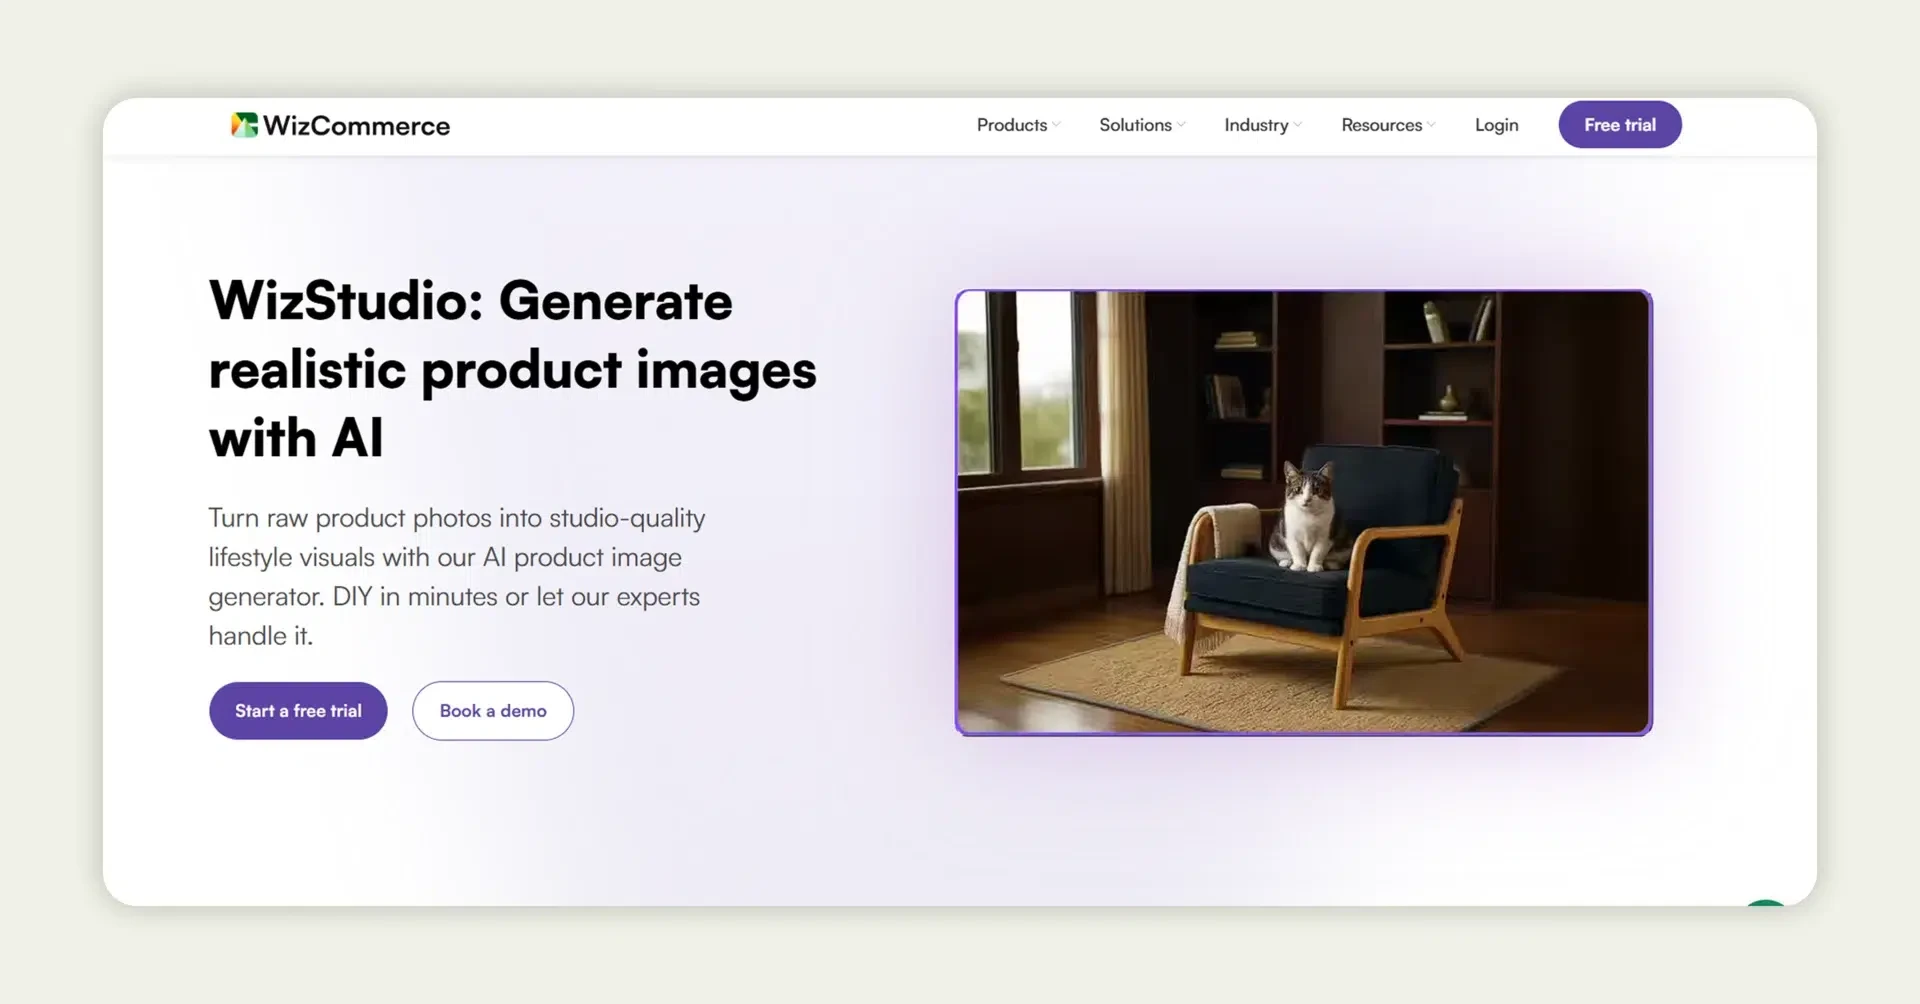Go to the Login page
1920x1004 pixels.
pos(1496,125)
